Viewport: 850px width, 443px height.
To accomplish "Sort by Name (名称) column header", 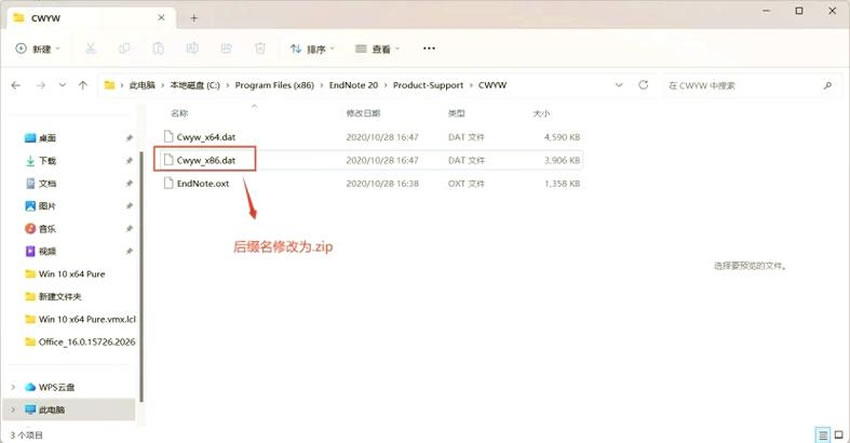I will [179, 113].
